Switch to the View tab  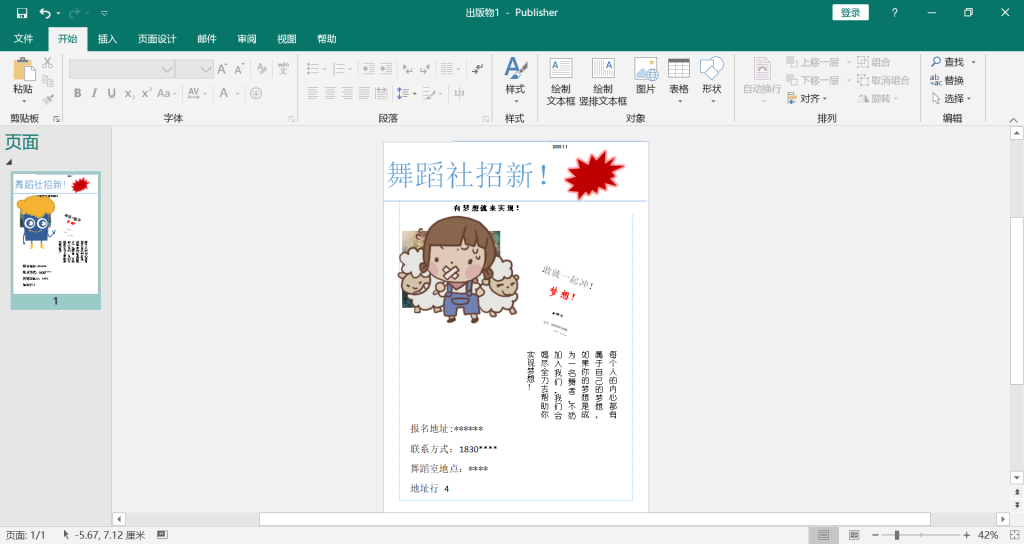pos(286,39)
